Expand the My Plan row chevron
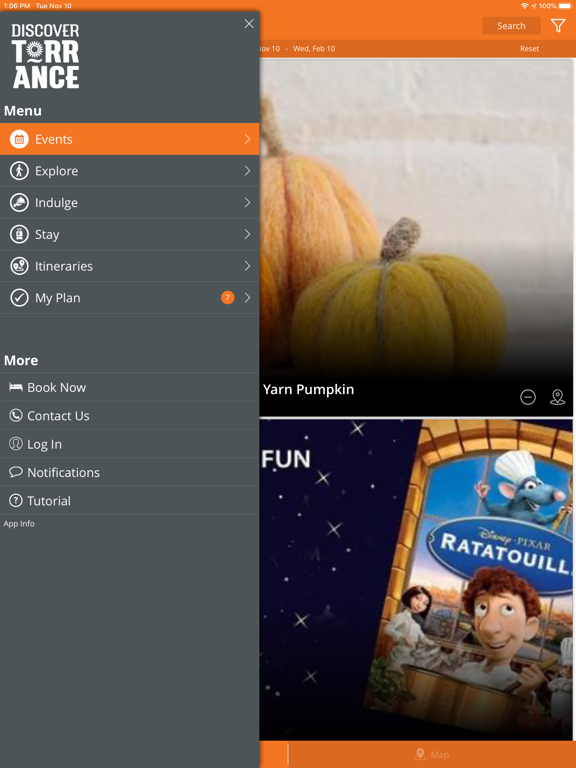Image resolution: width=576 pixels, height=768 pixels. [x=247, y=298]
